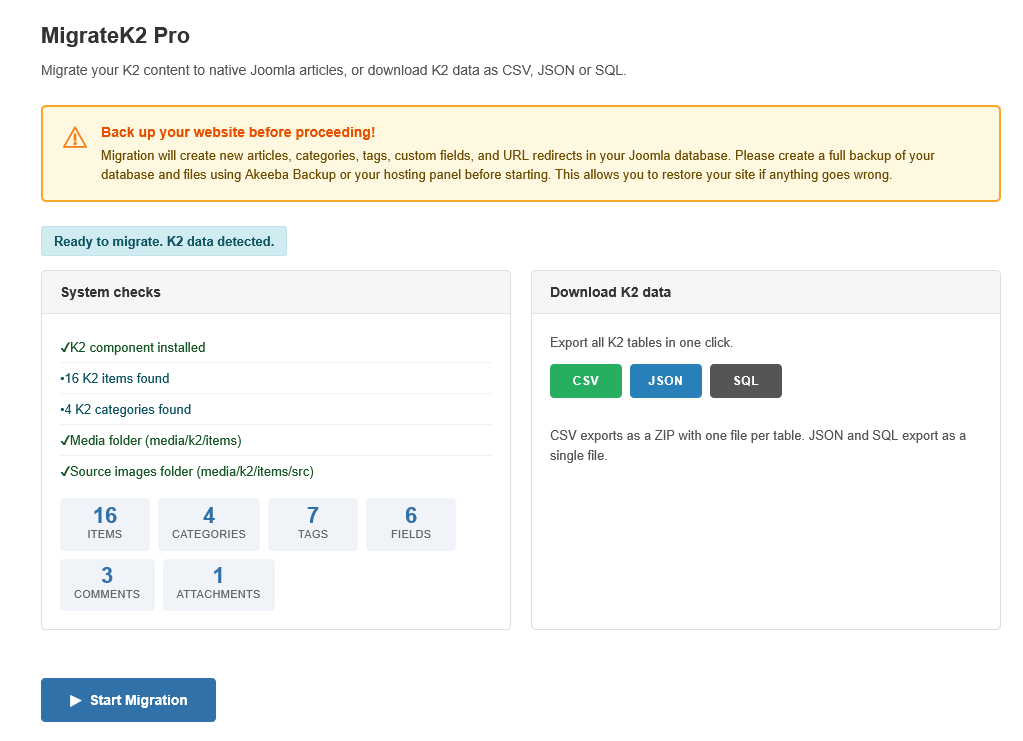1023x741 pixels.
Task: Select the 6 Fields stat tile
Action: coord(410,524)
